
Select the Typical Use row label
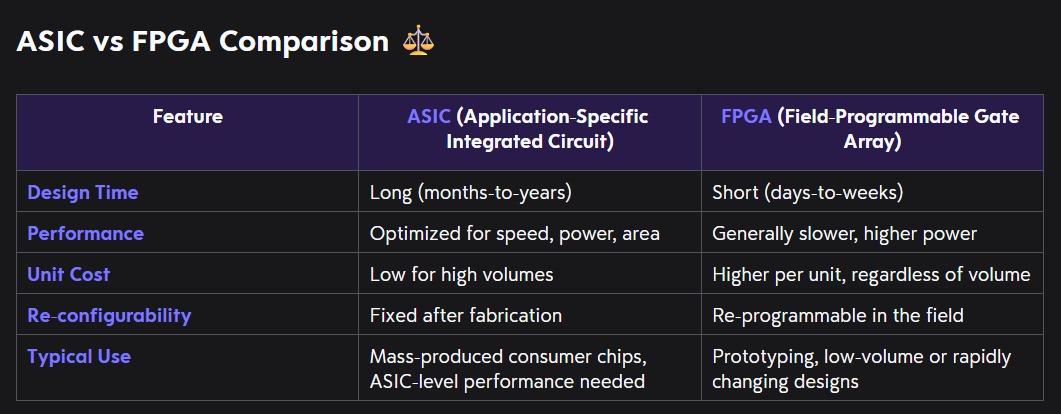[x=79, y=356]
